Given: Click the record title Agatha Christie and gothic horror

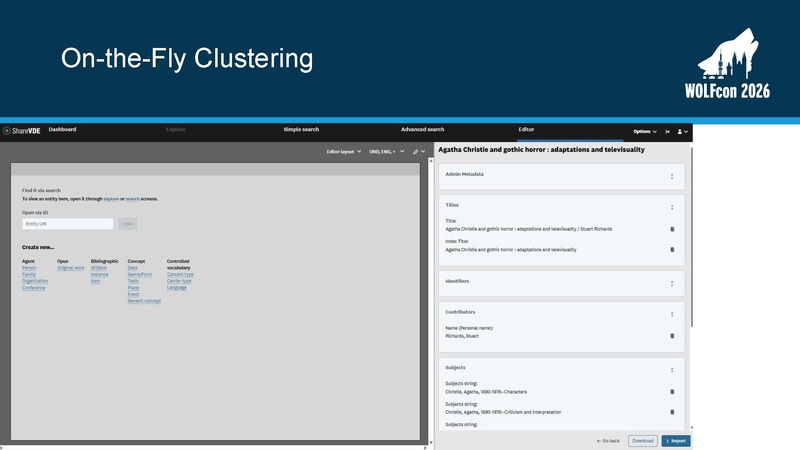Looking at the screenshot, I should pos(541,149).
